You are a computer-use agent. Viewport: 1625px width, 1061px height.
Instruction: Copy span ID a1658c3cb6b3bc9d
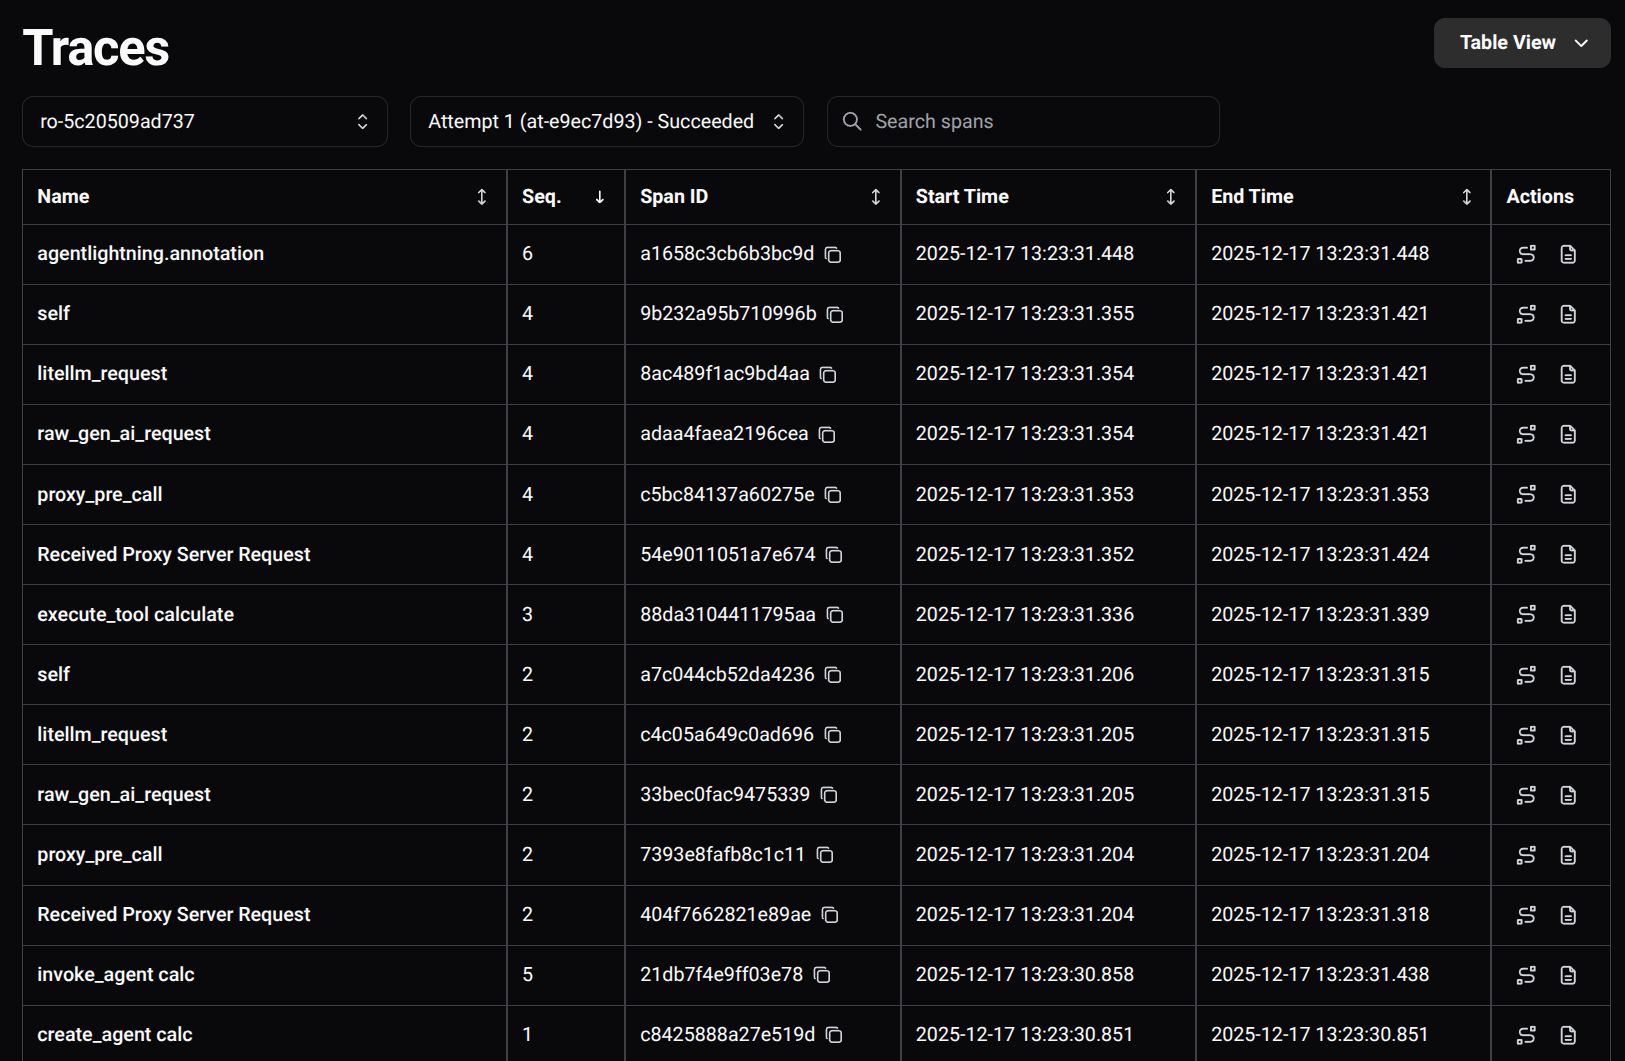pyautogui.click(x=834, y=255)
